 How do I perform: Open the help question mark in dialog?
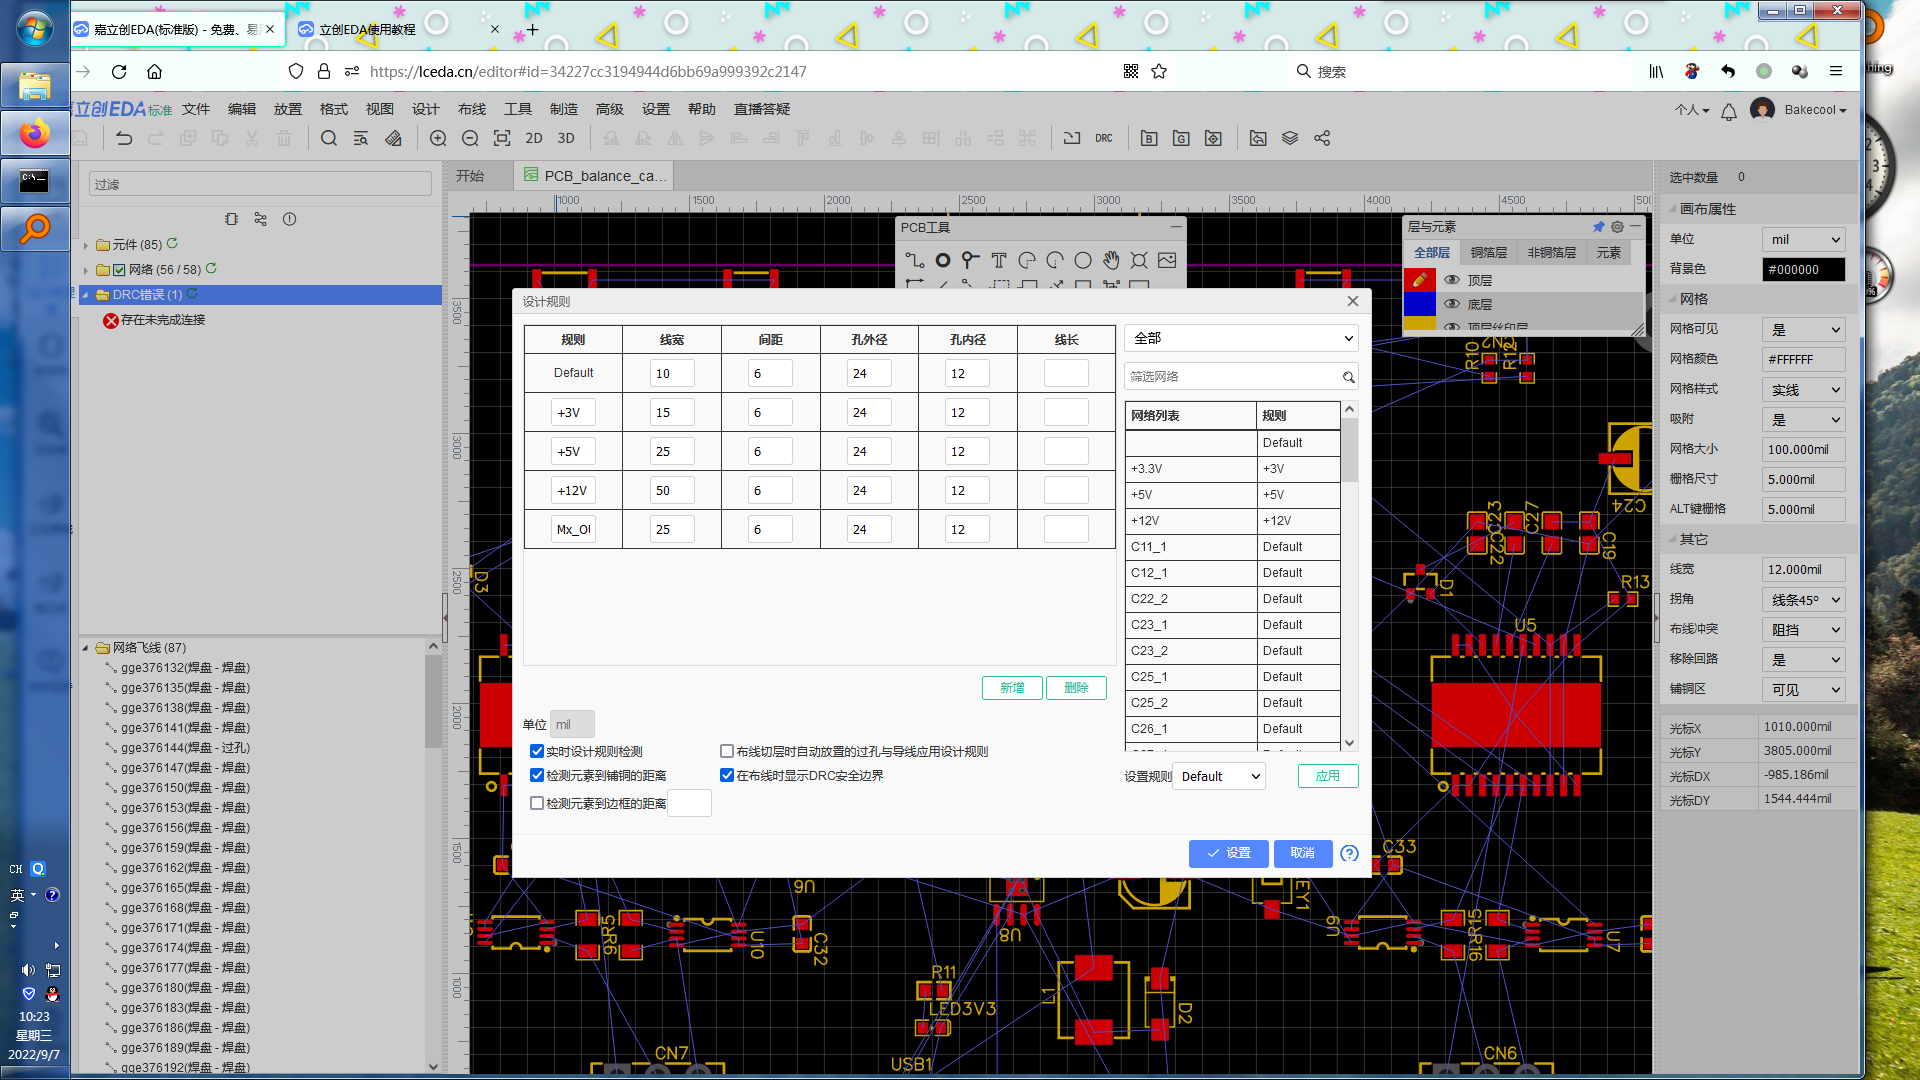(1349, 853)
